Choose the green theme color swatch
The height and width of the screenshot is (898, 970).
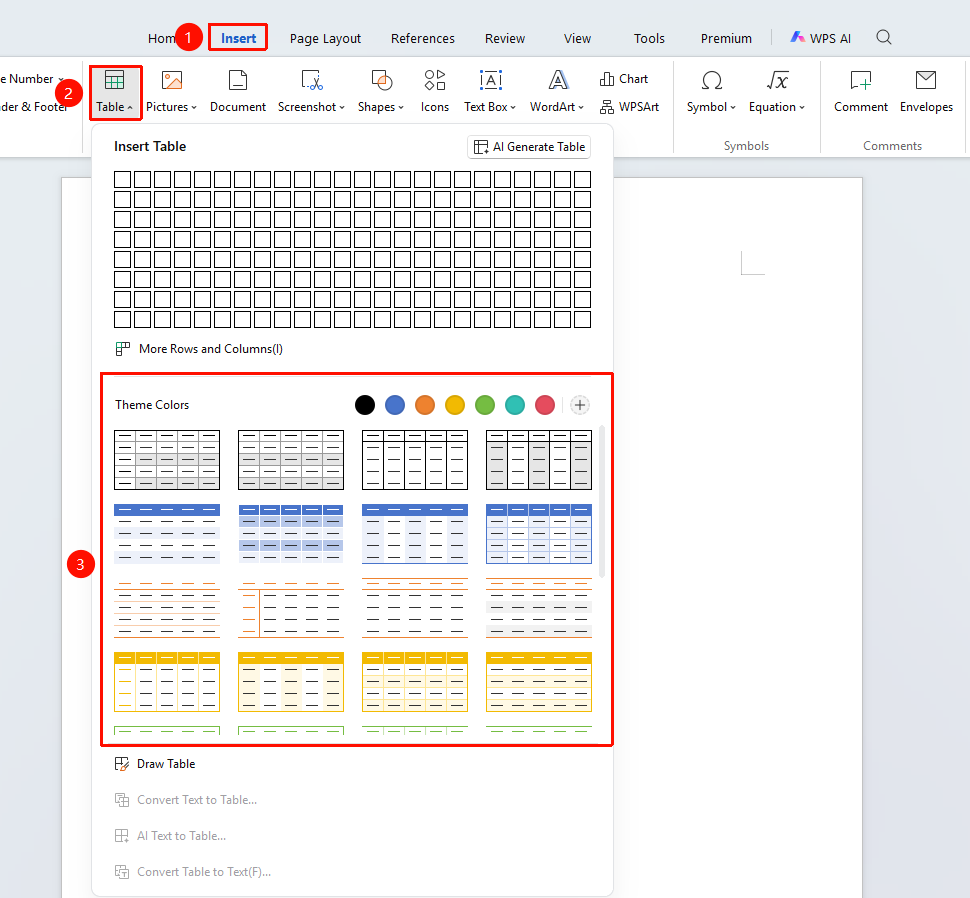pos(485,405)
